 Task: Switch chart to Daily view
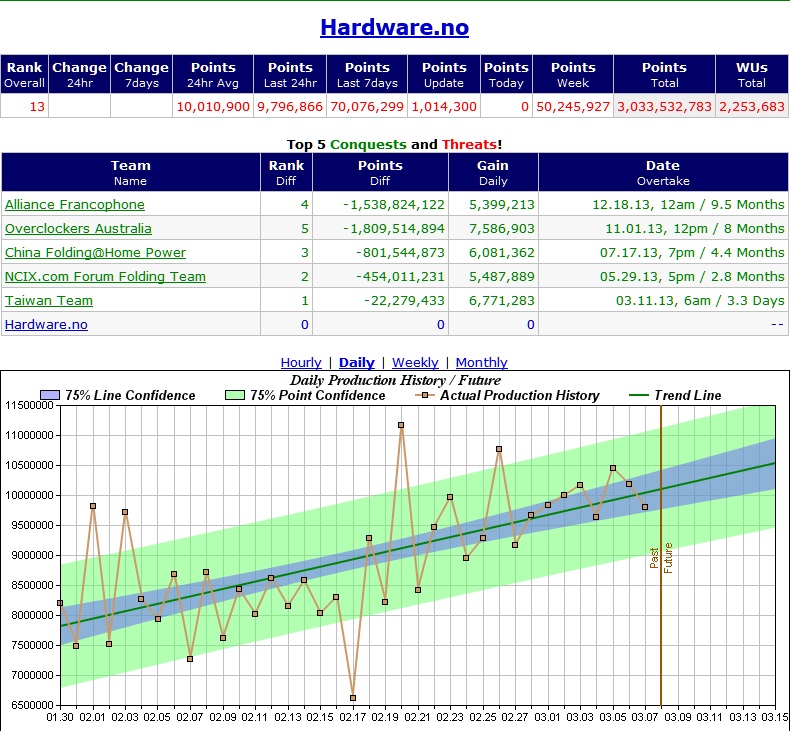tap(357, 363)
